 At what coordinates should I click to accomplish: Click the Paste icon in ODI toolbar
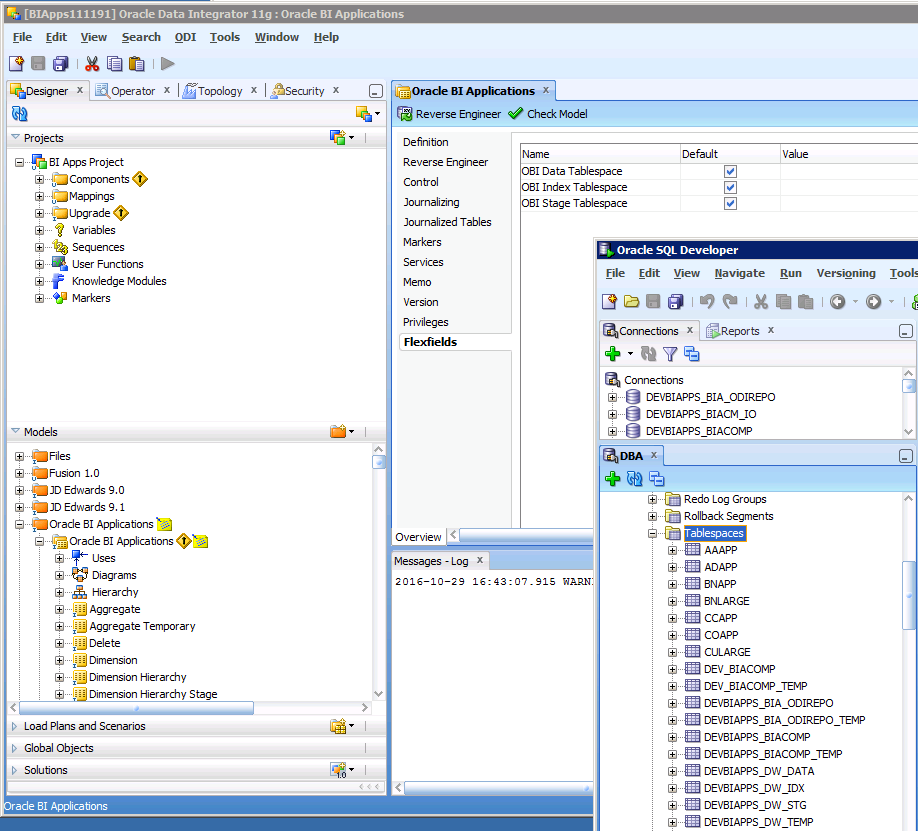(136, 63)
